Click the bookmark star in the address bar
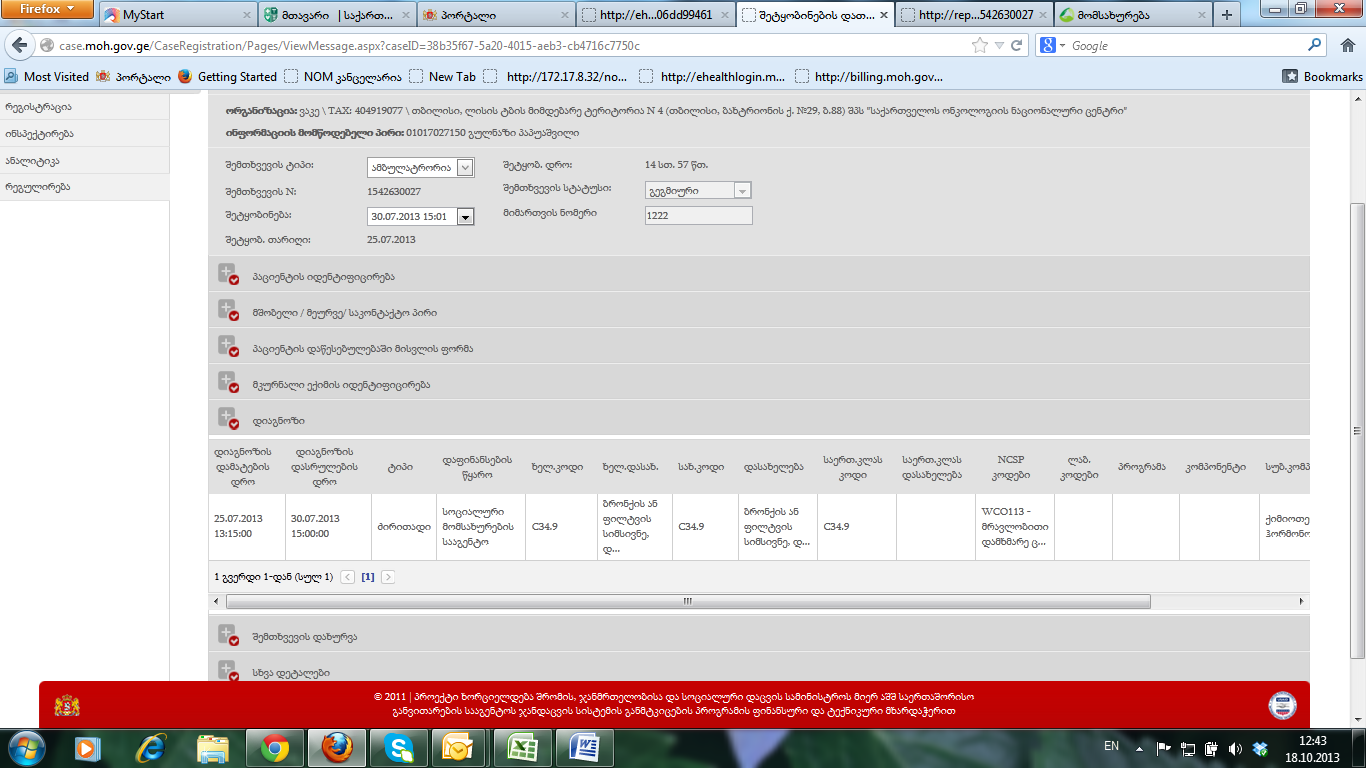Image resolution: width=1366 pixels, height=768 pixels. (979, 46)
